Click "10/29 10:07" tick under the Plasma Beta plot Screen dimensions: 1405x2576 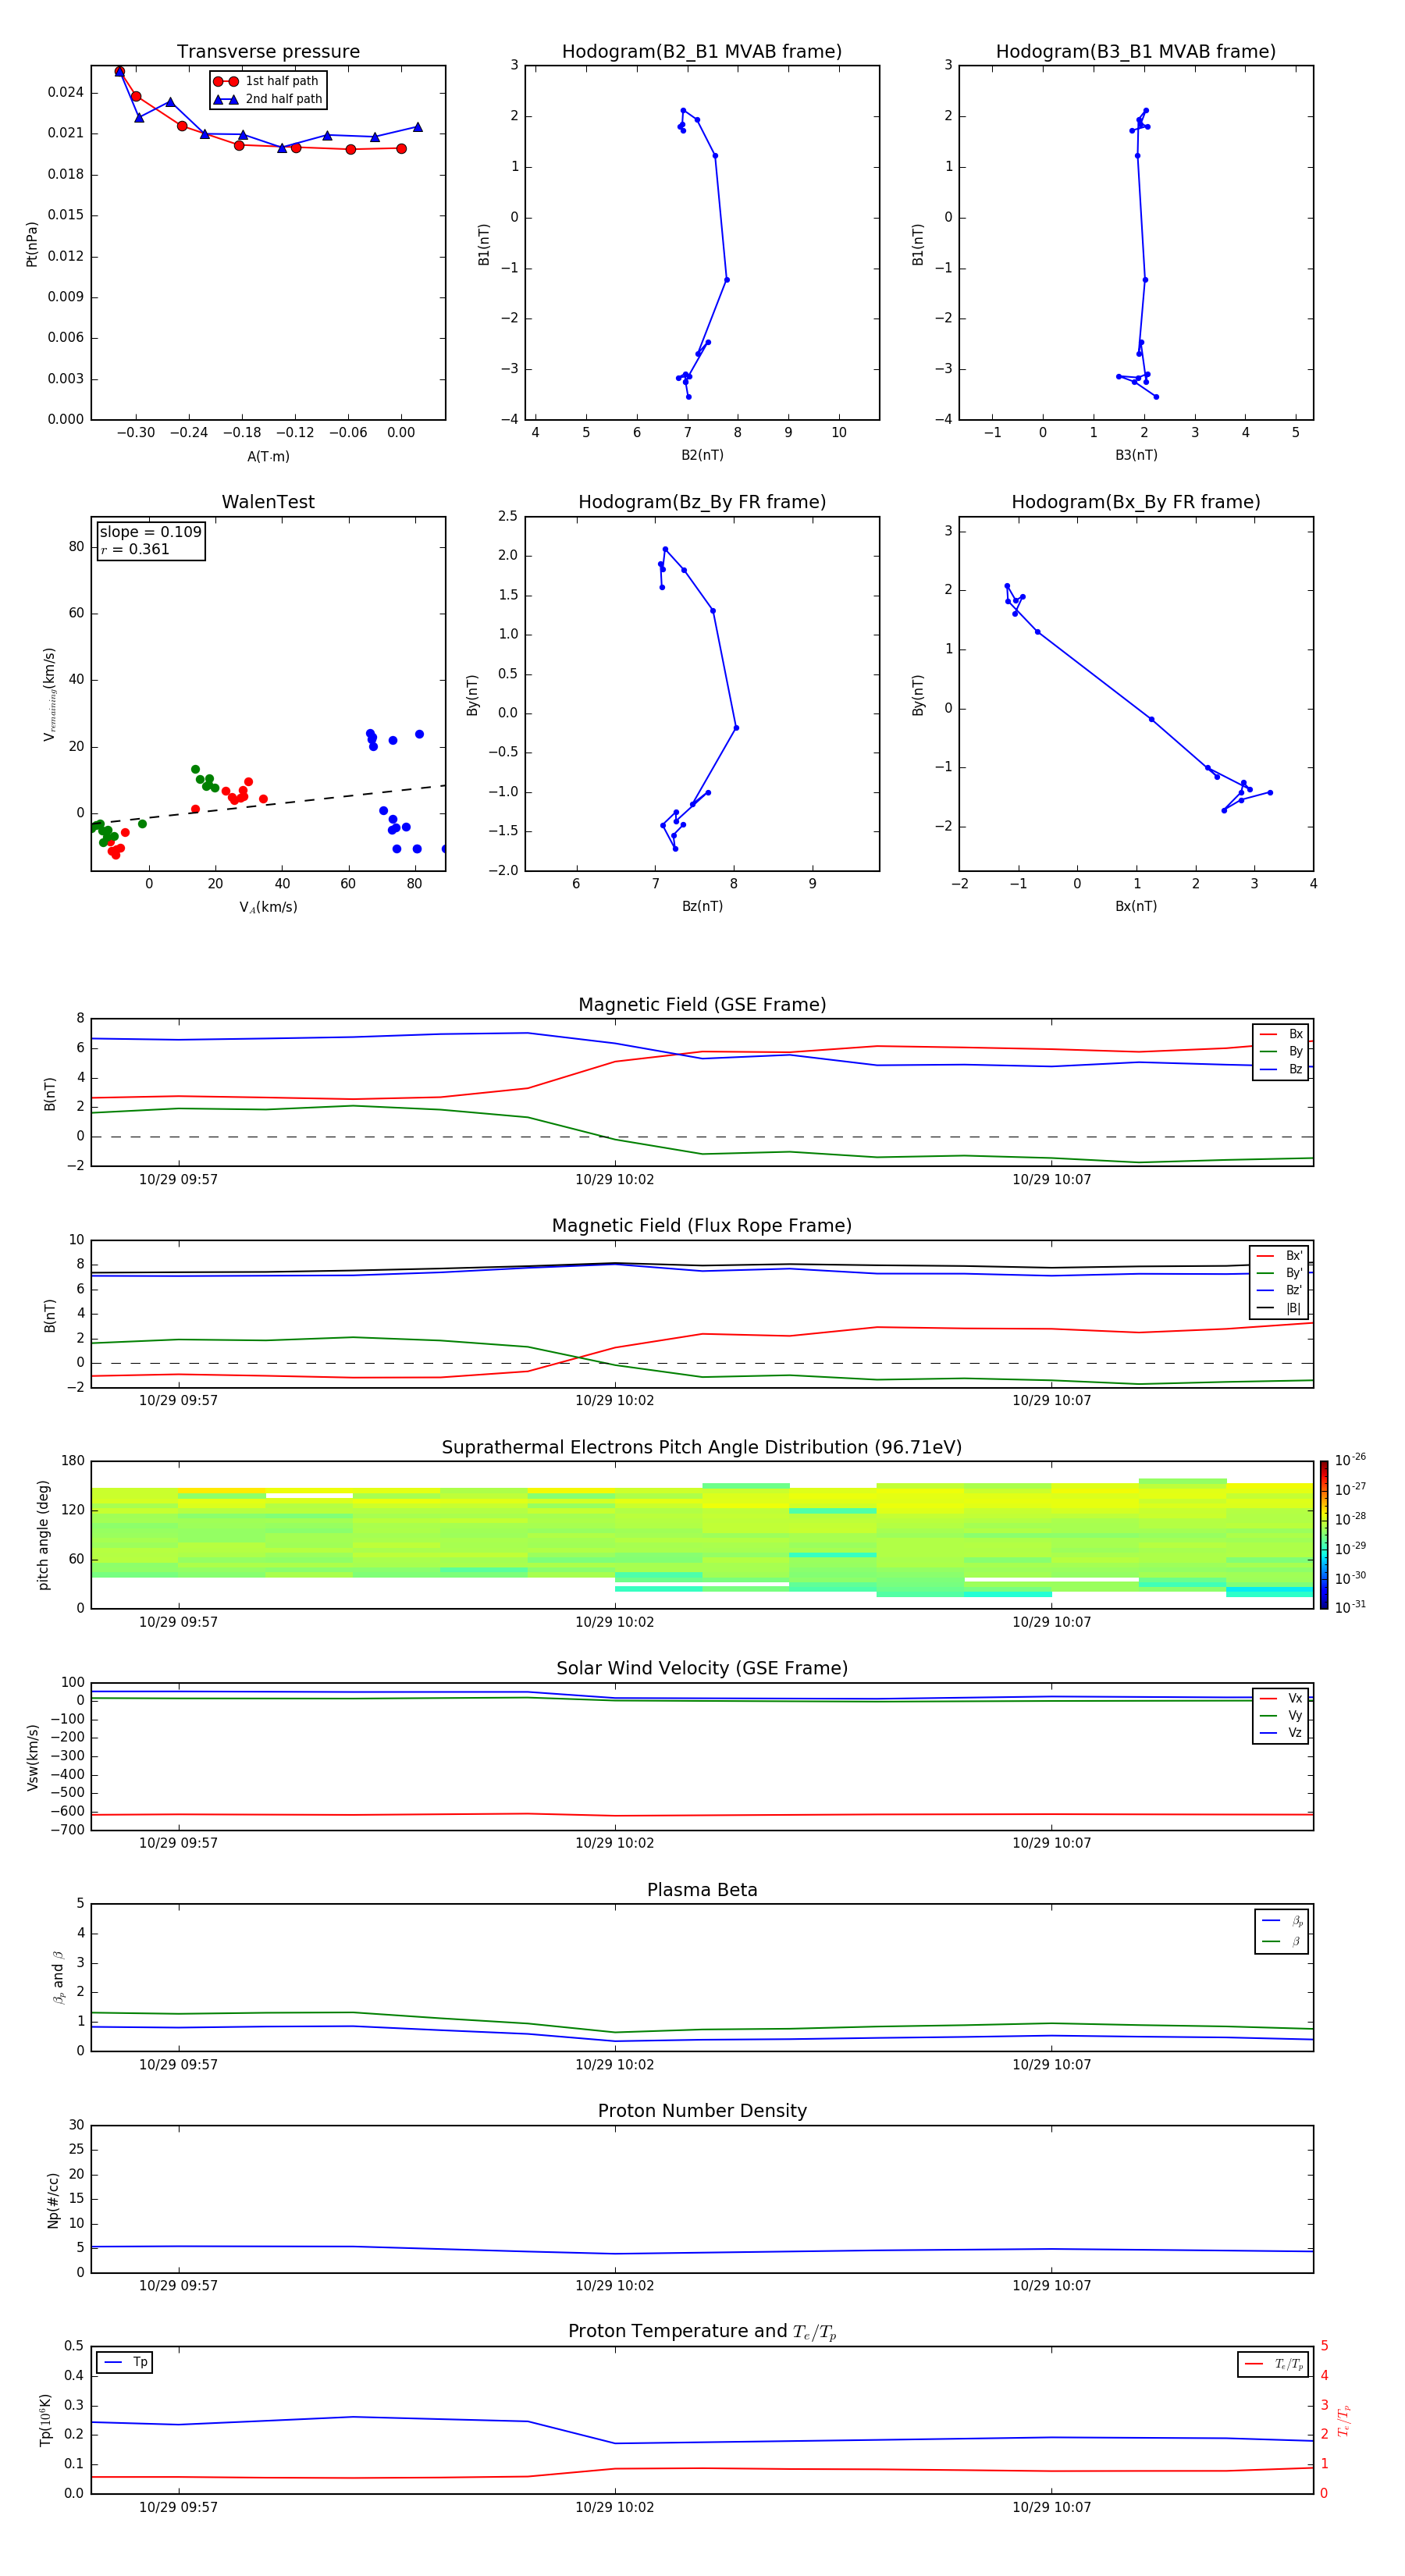click(x=1051, y=2065)
